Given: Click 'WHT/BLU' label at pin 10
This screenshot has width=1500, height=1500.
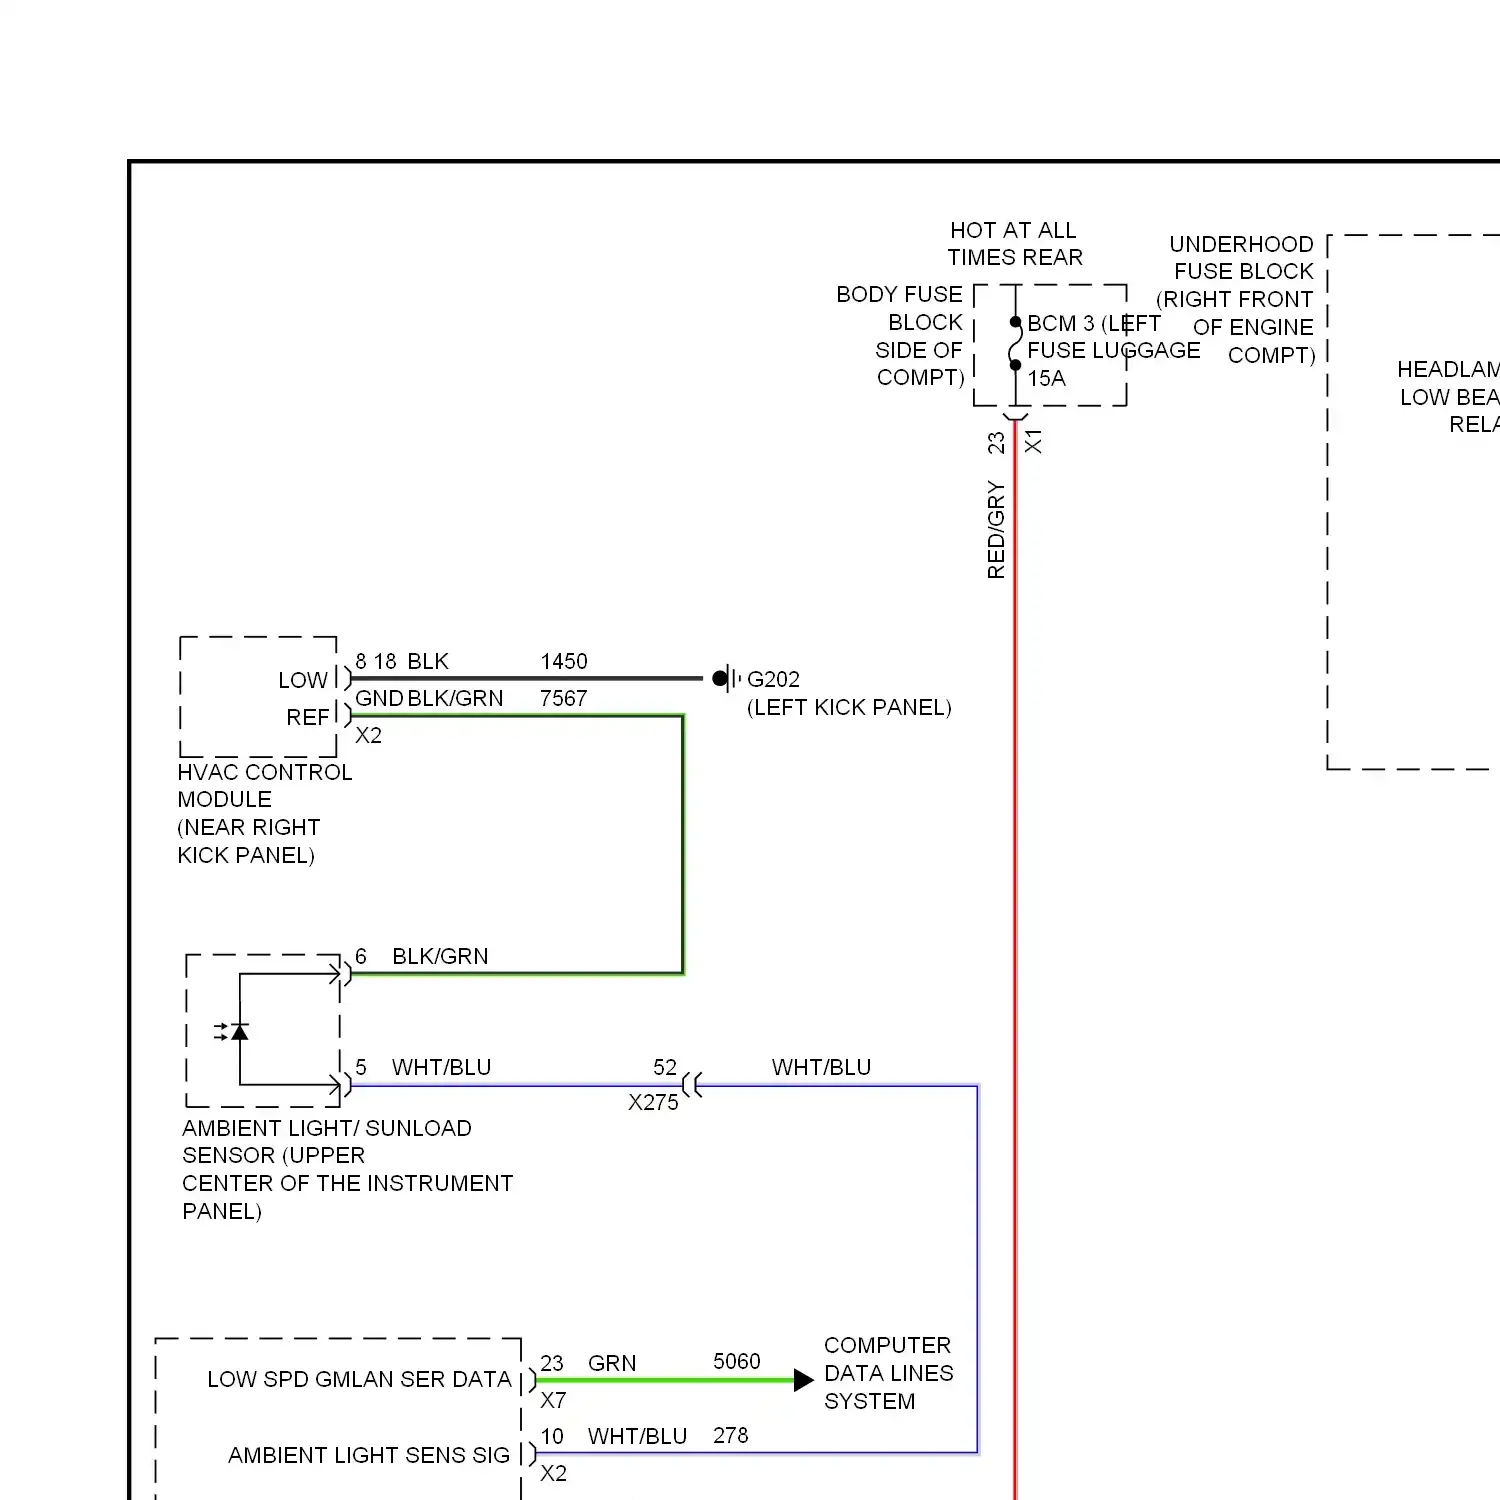Looking at the screenshot, I should 637,1436.
